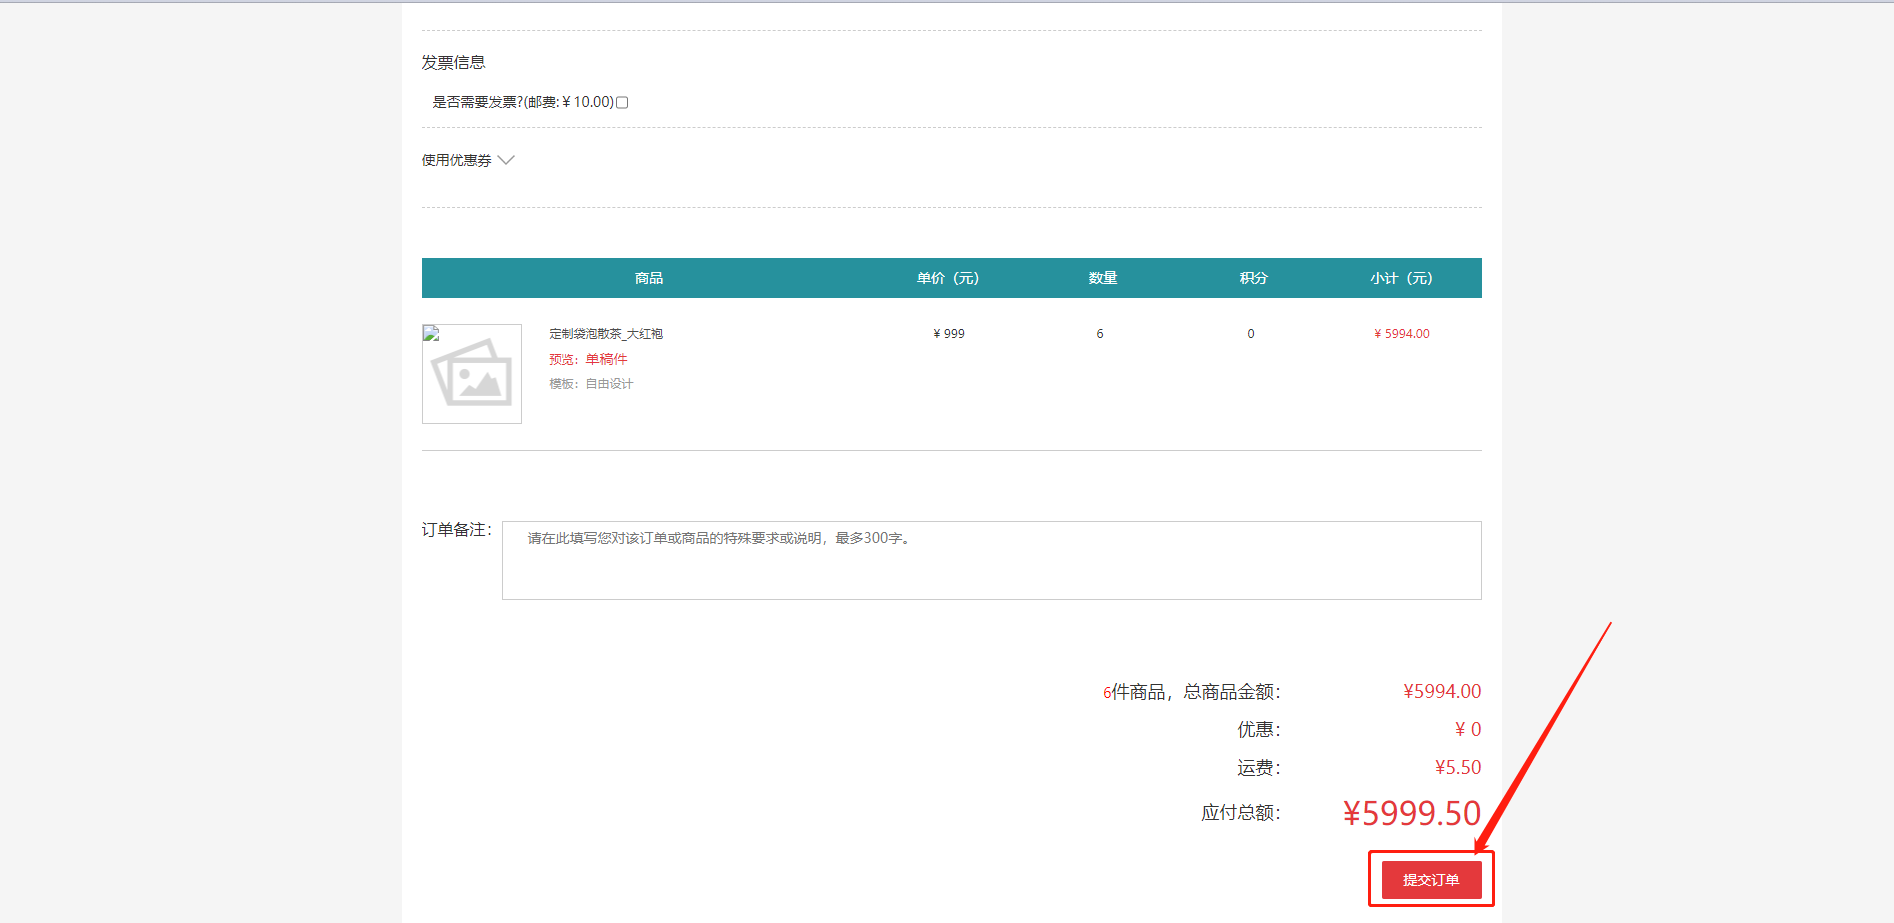This screenshot has height=923, width=1894.
Task: Click the red 预览: 单稿件 preview link
Action: click(x=588, y=359)
